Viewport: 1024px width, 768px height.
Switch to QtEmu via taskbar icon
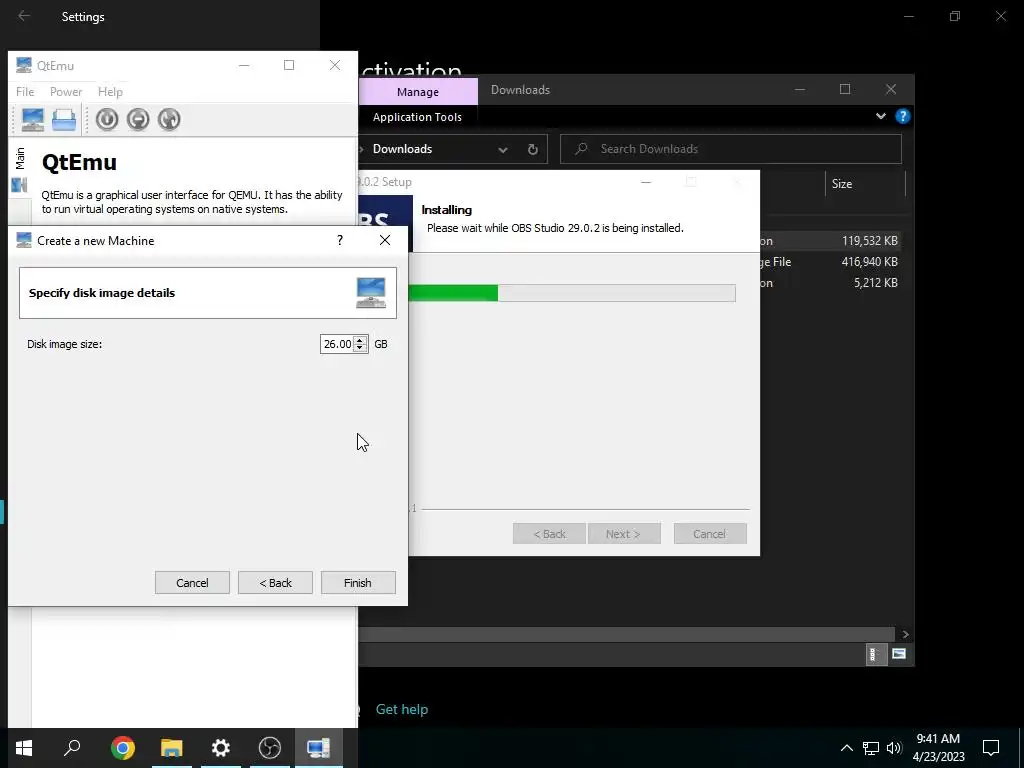tap(319, 748)
